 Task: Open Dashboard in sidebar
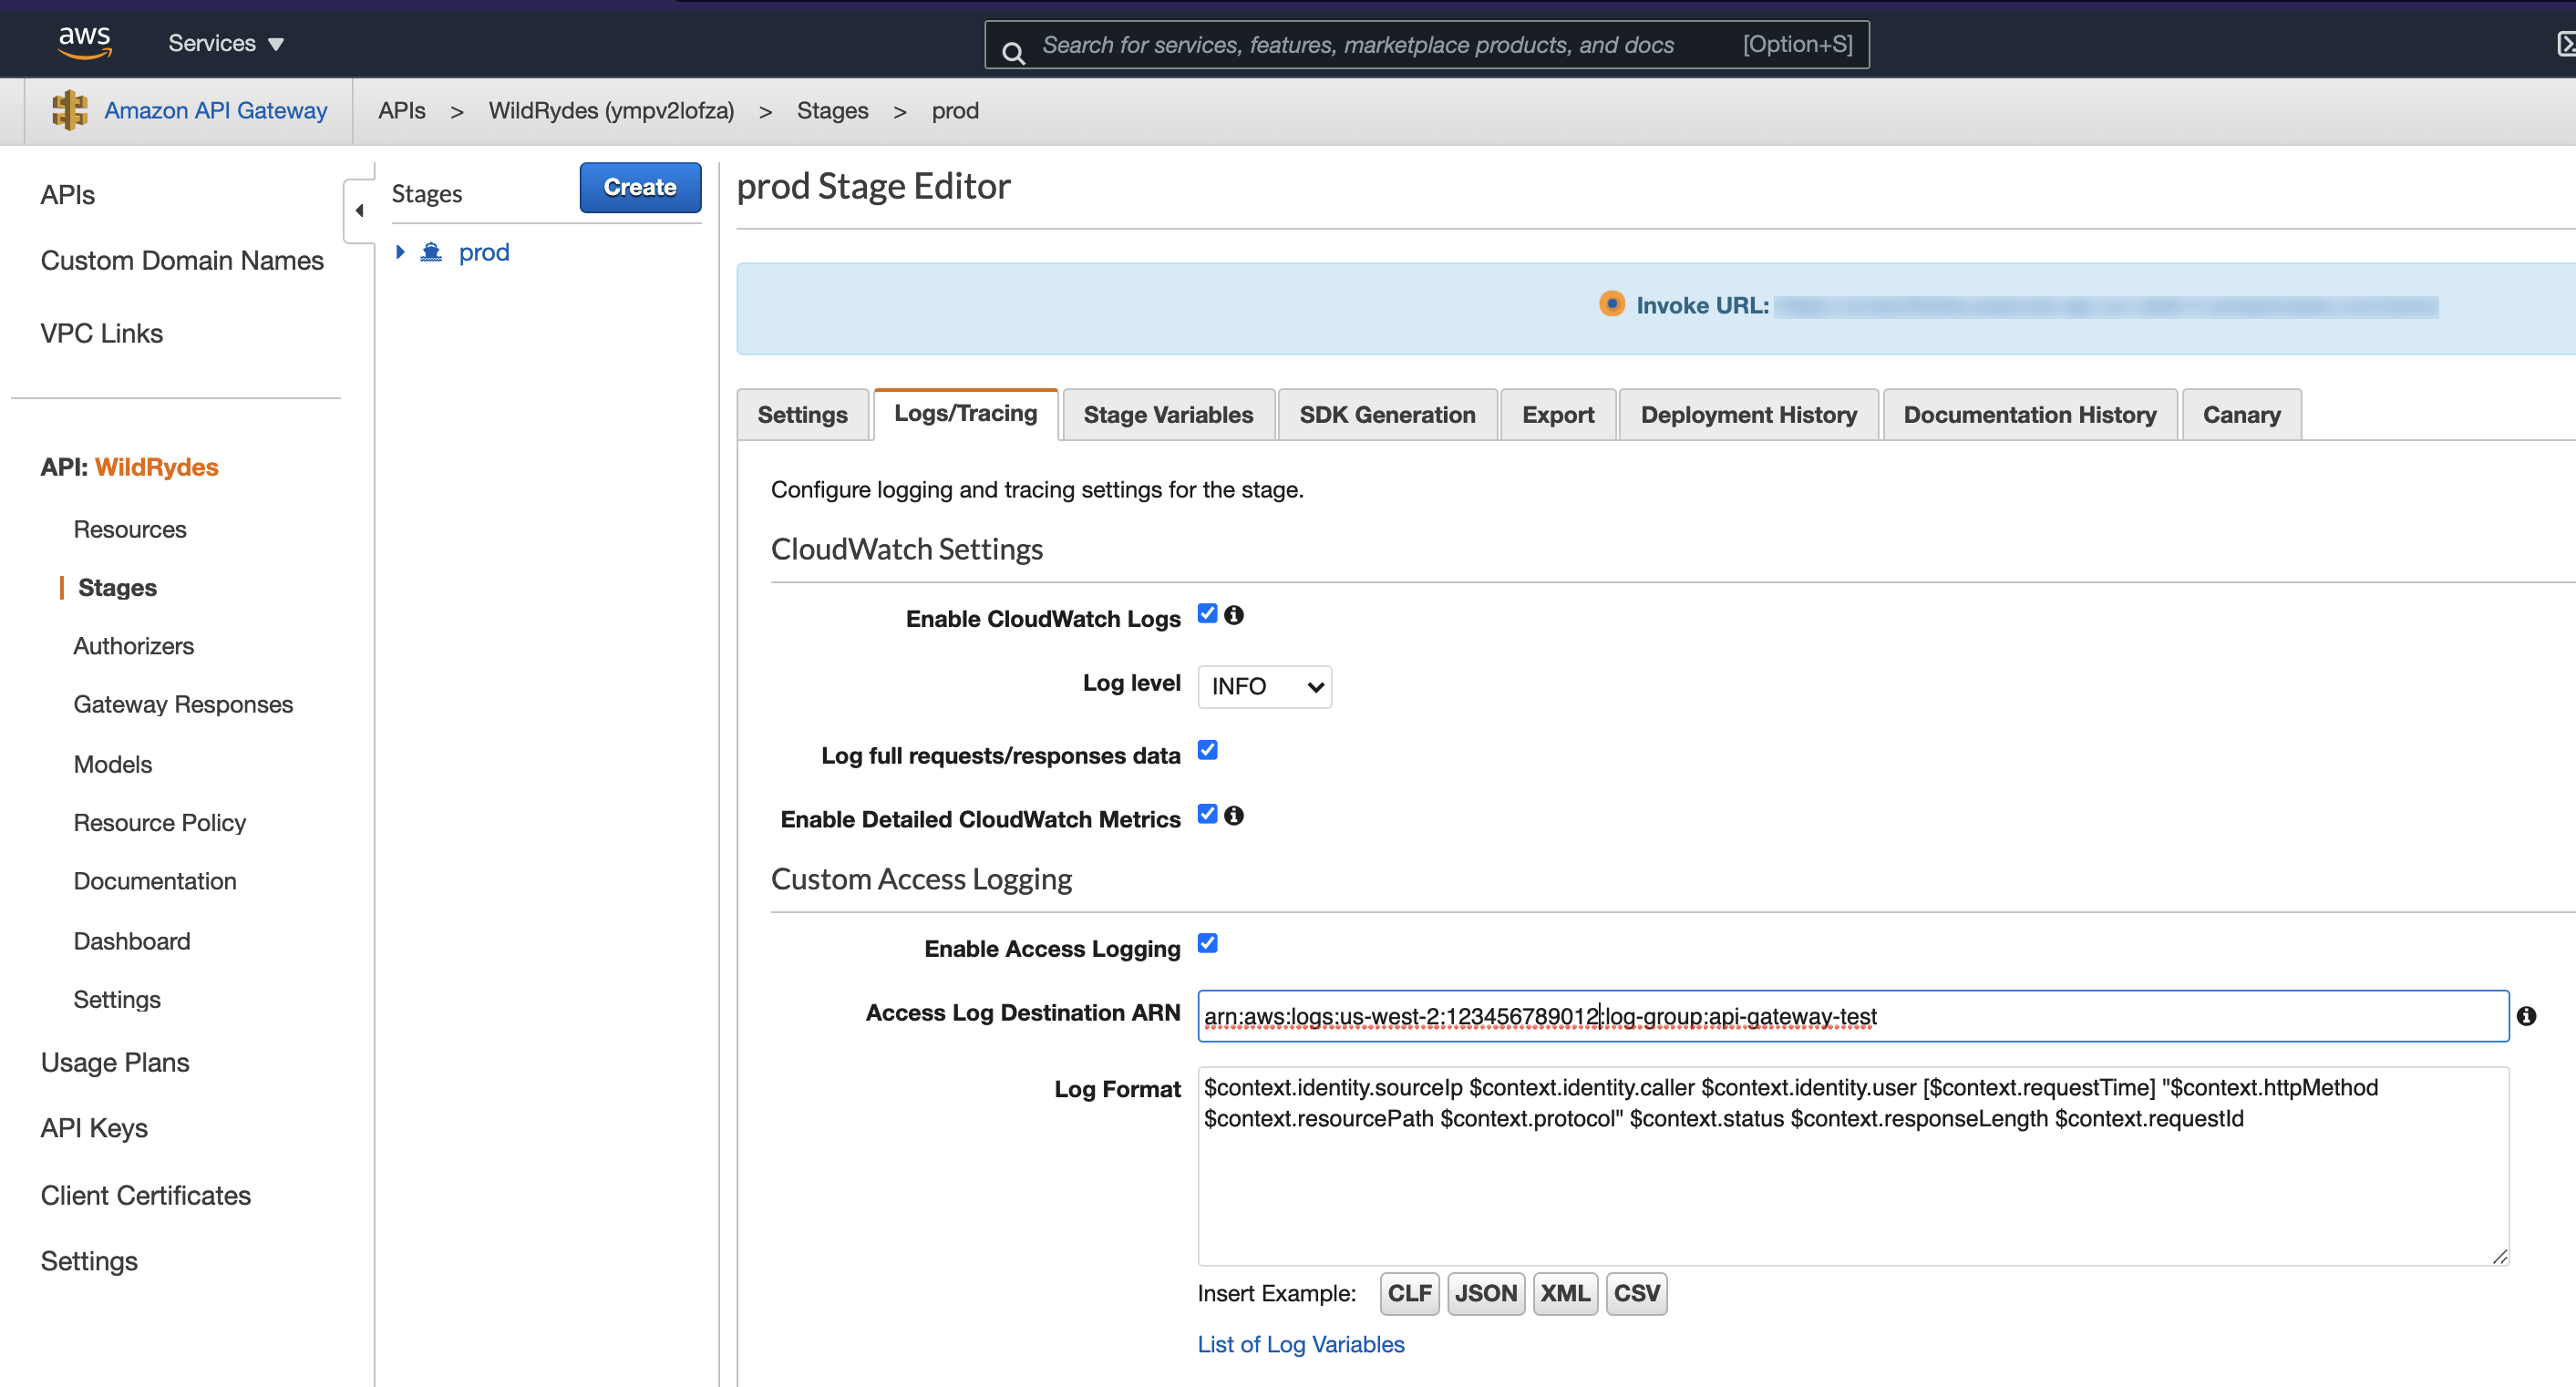(131, 941)
